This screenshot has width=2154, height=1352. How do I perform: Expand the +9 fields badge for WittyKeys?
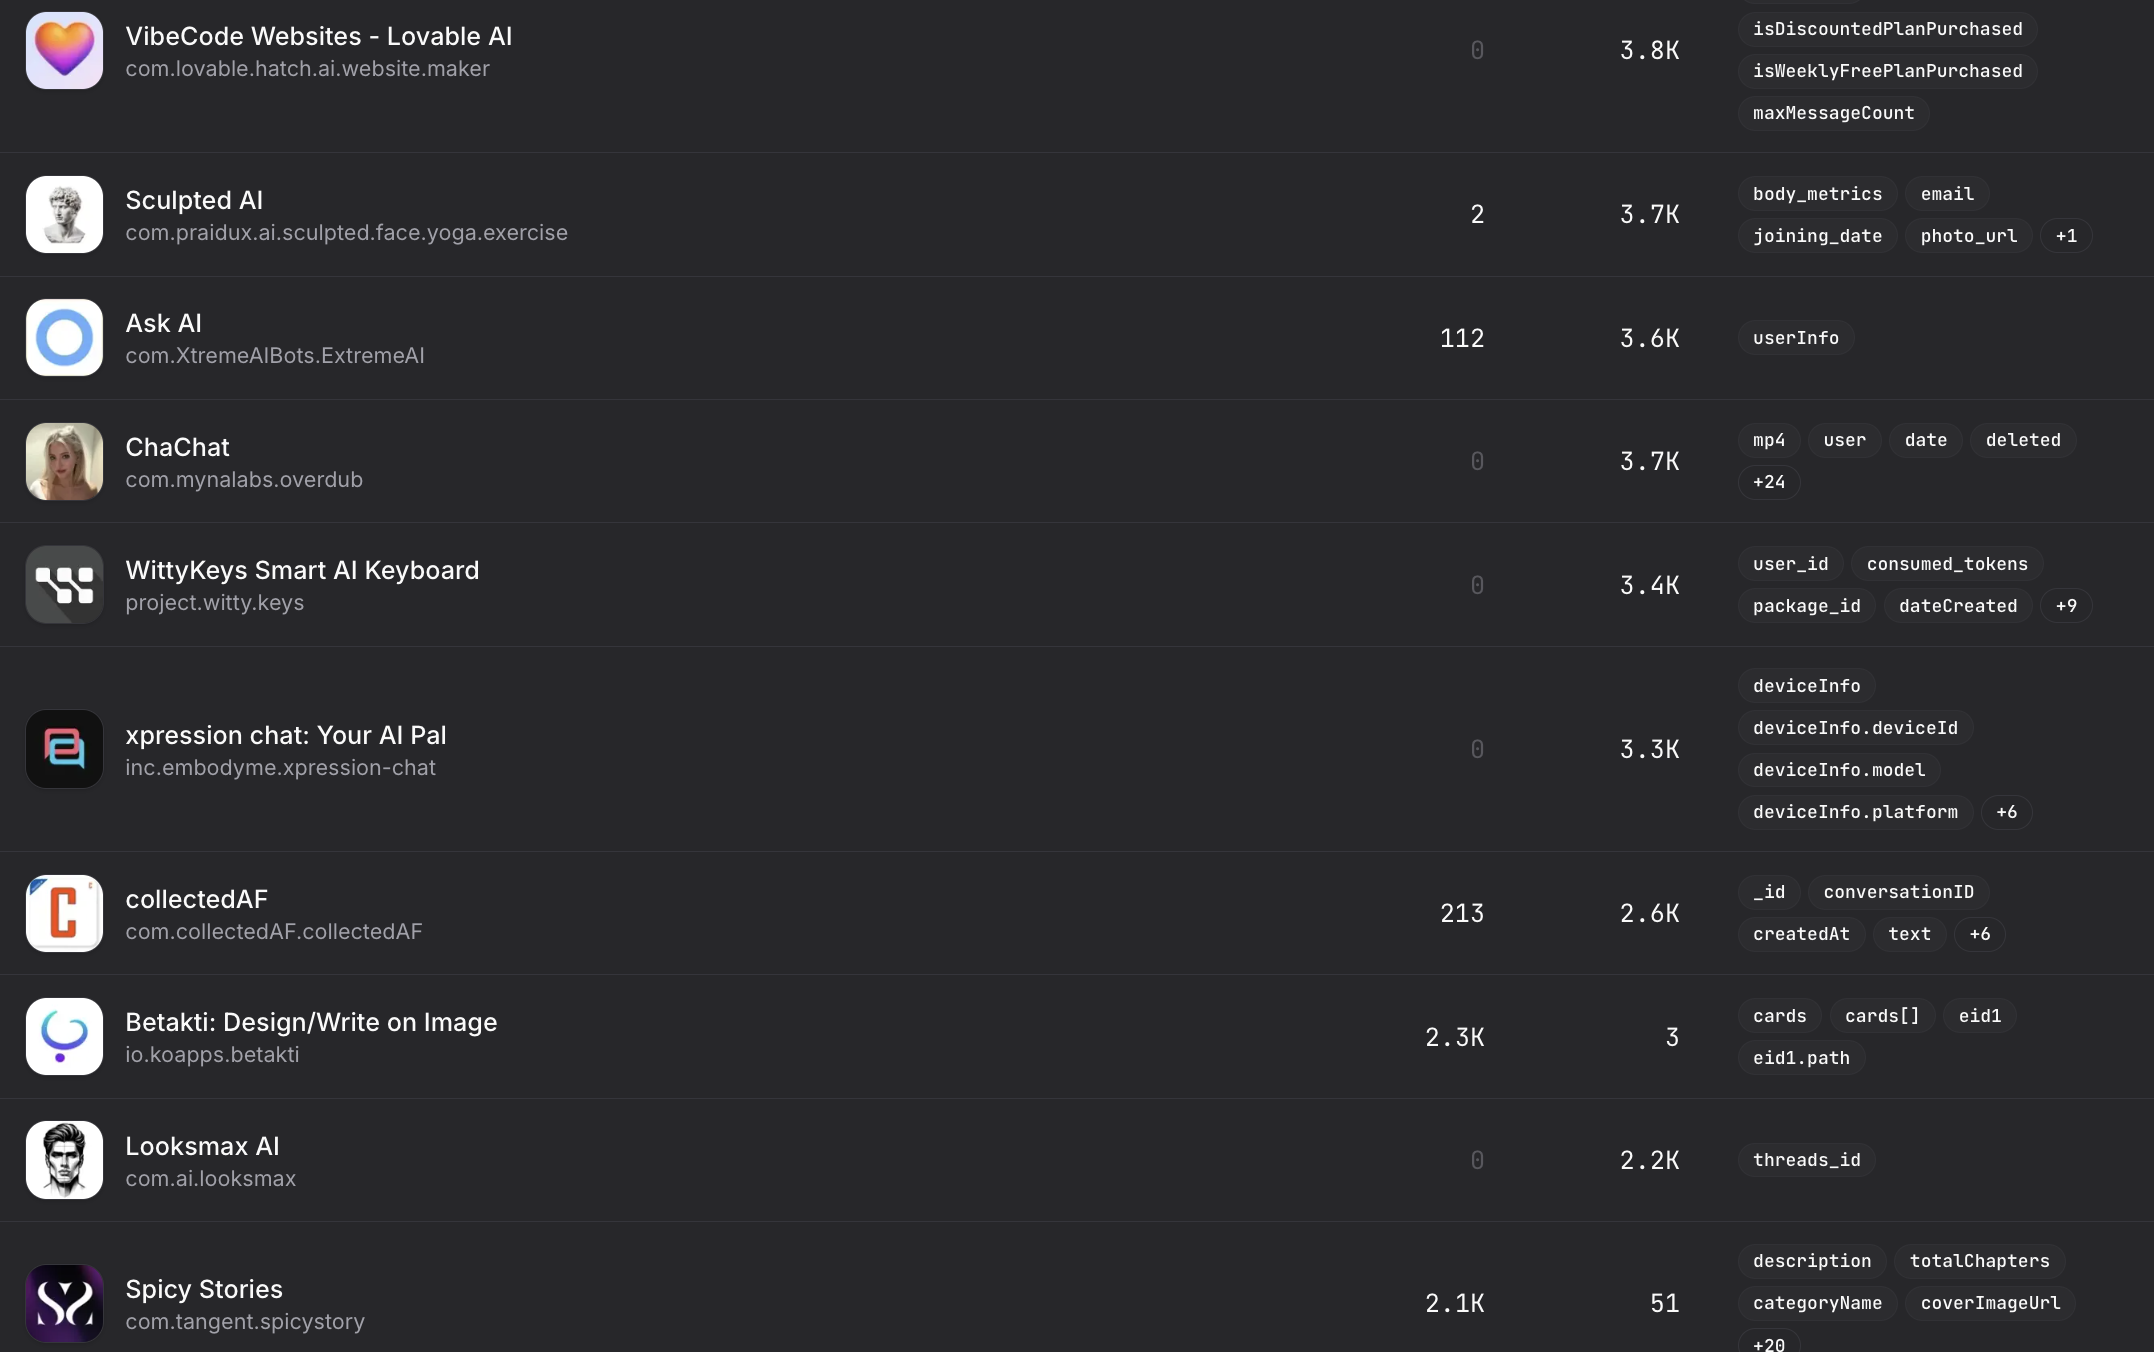[x=2066, y=606]
